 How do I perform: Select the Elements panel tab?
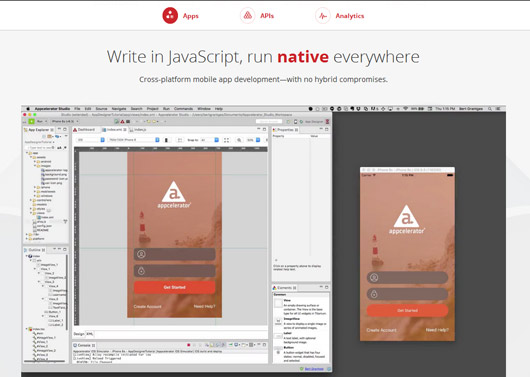tap(285, 288)
